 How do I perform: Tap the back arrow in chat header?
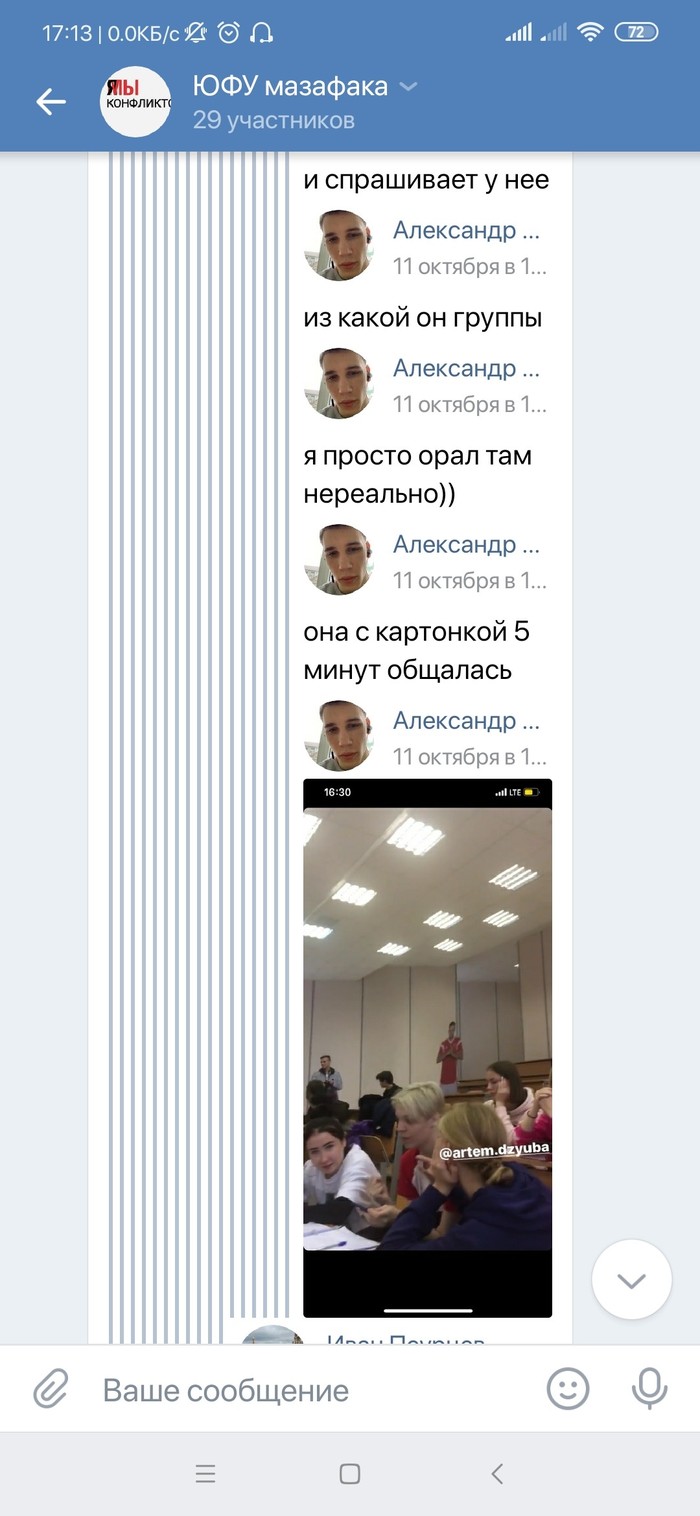coord(50,101)
